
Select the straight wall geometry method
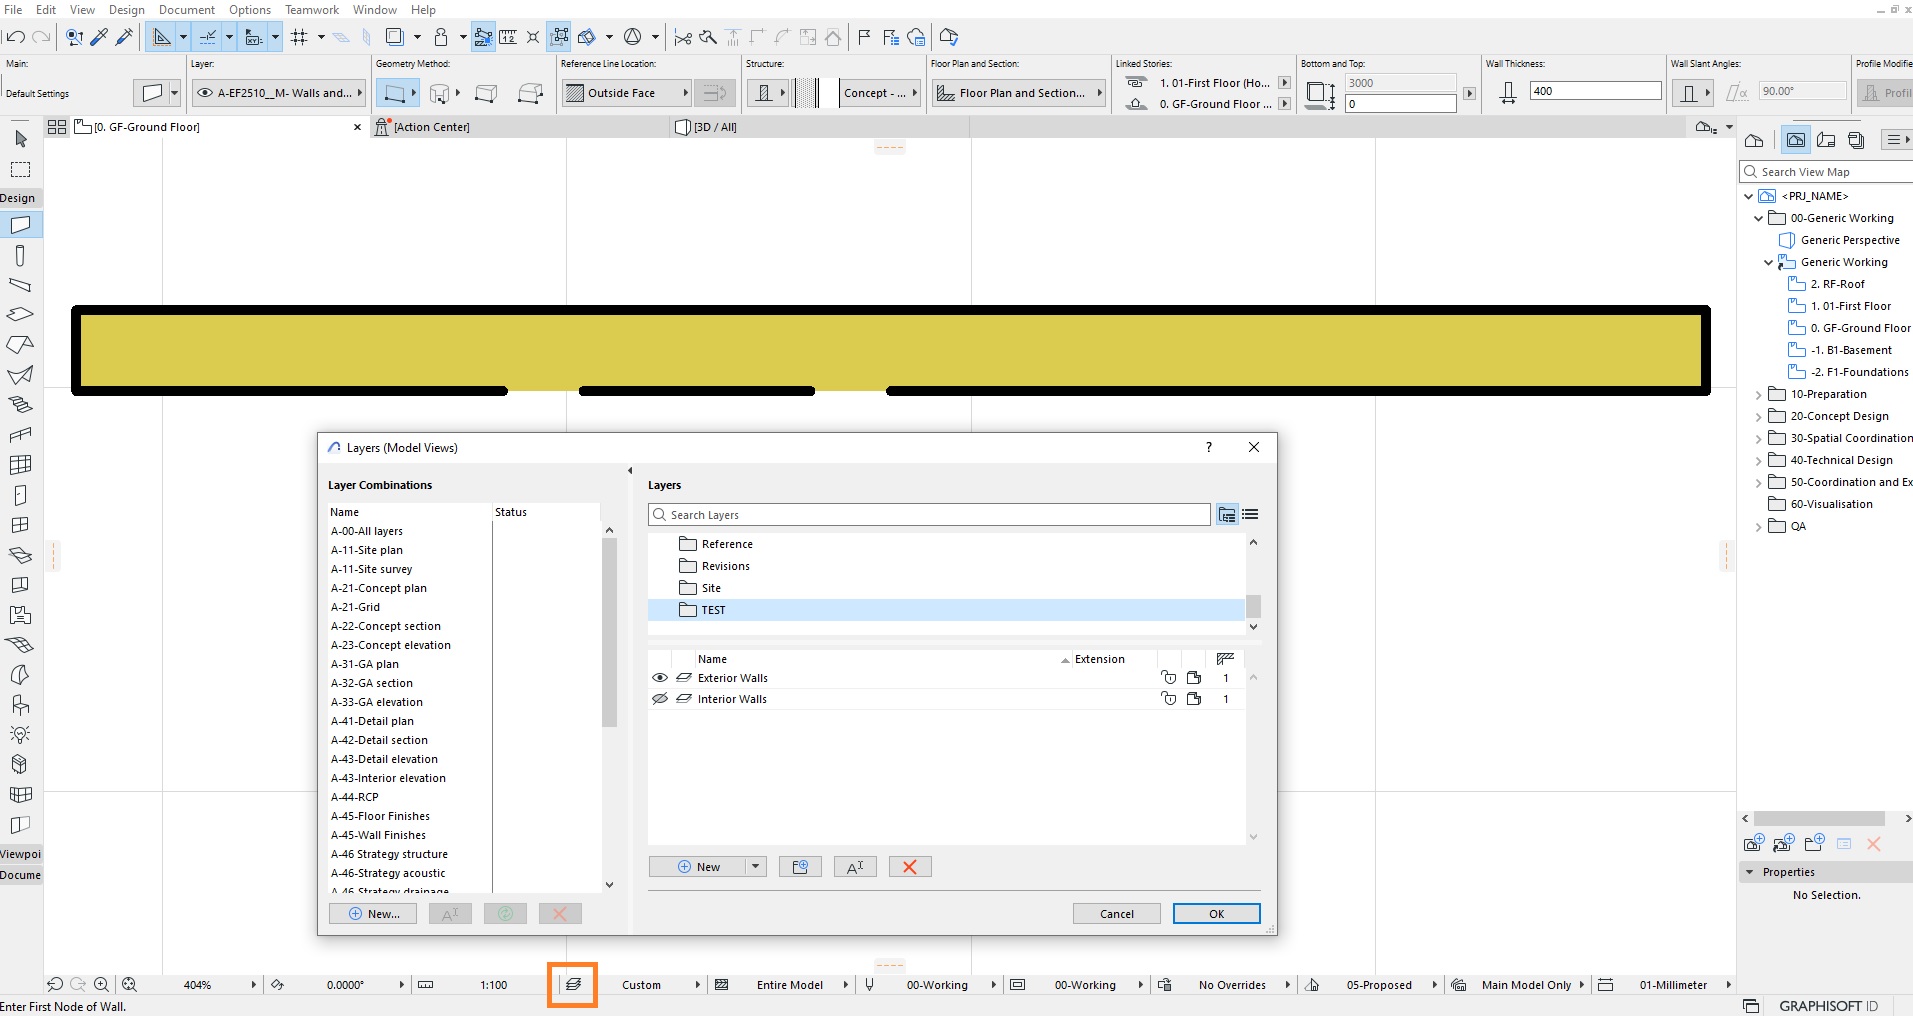tap(398, 93)
